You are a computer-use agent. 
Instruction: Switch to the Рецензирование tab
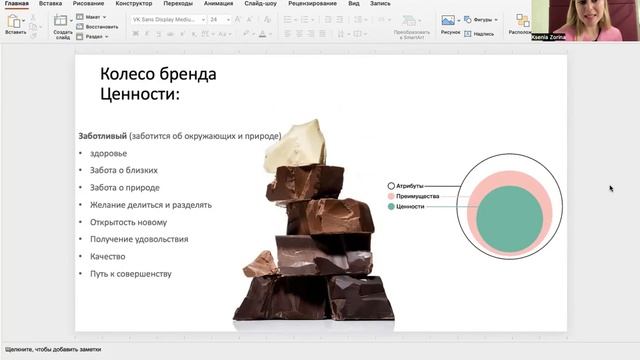312,3
